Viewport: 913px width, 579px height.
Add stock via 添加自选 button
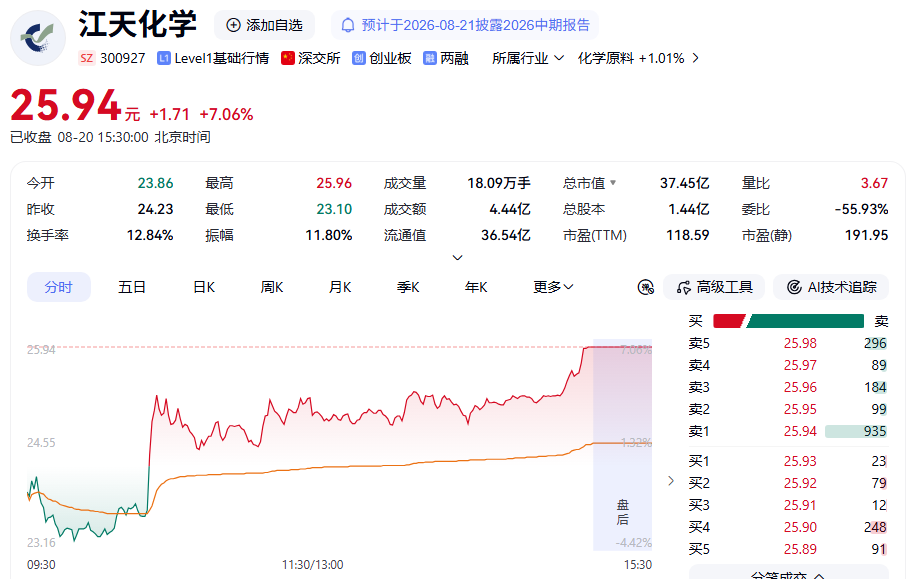coord(264,25)
